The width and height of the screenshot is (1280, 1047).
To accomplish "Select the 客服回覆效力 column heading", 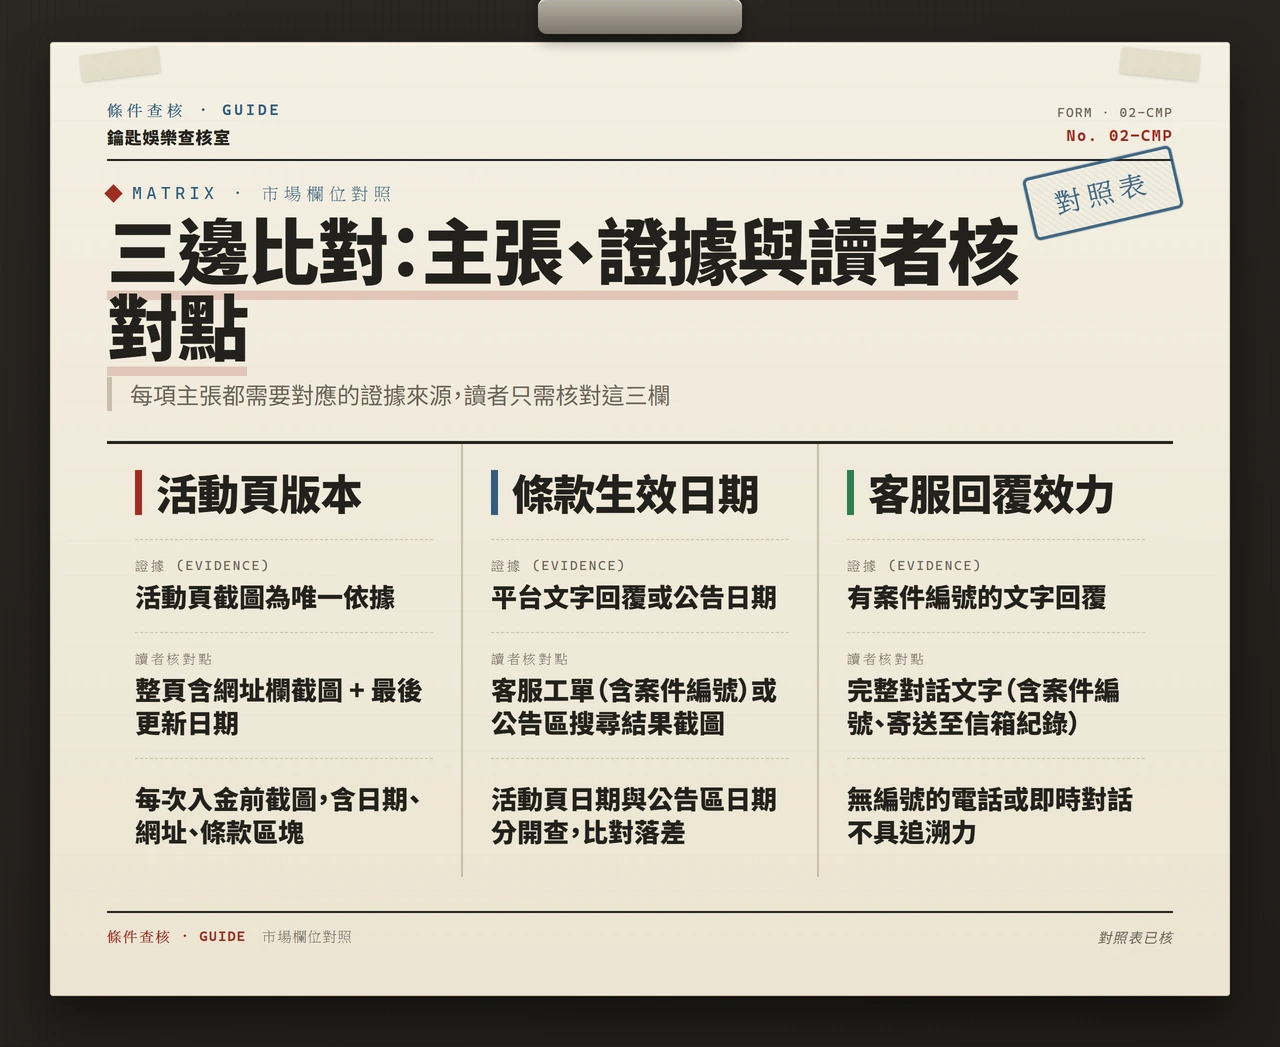I will pos(991,494).
